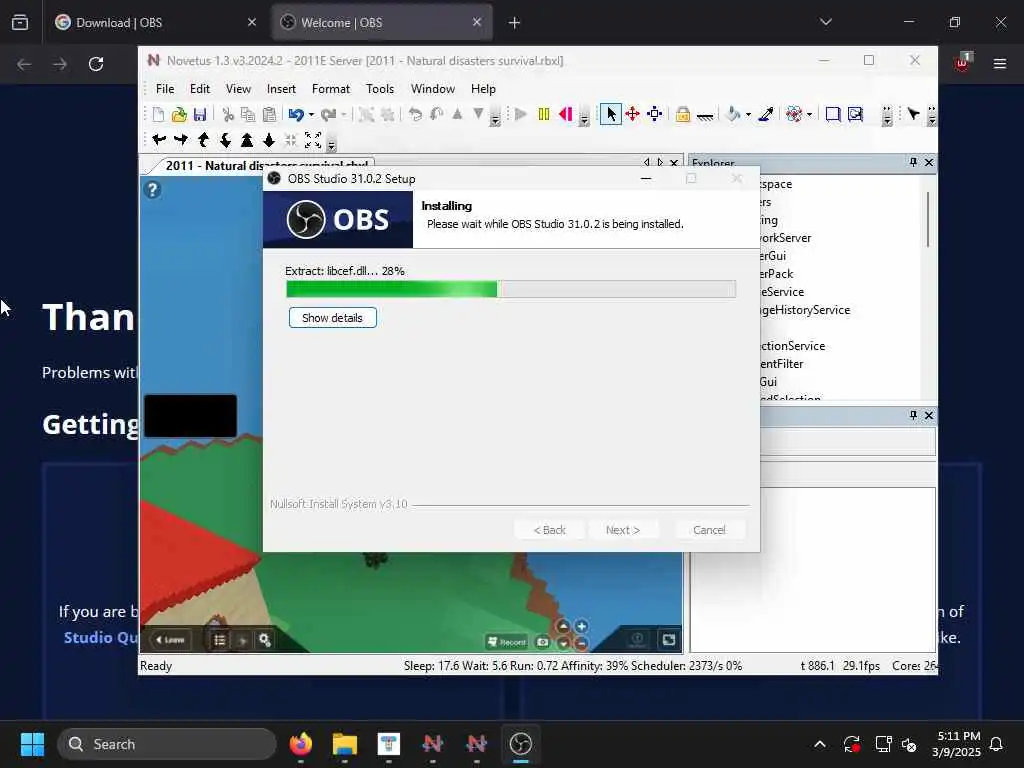The image size is (1024, 768).
Task: Click the Zoom Extents icon
Action: 313,140
